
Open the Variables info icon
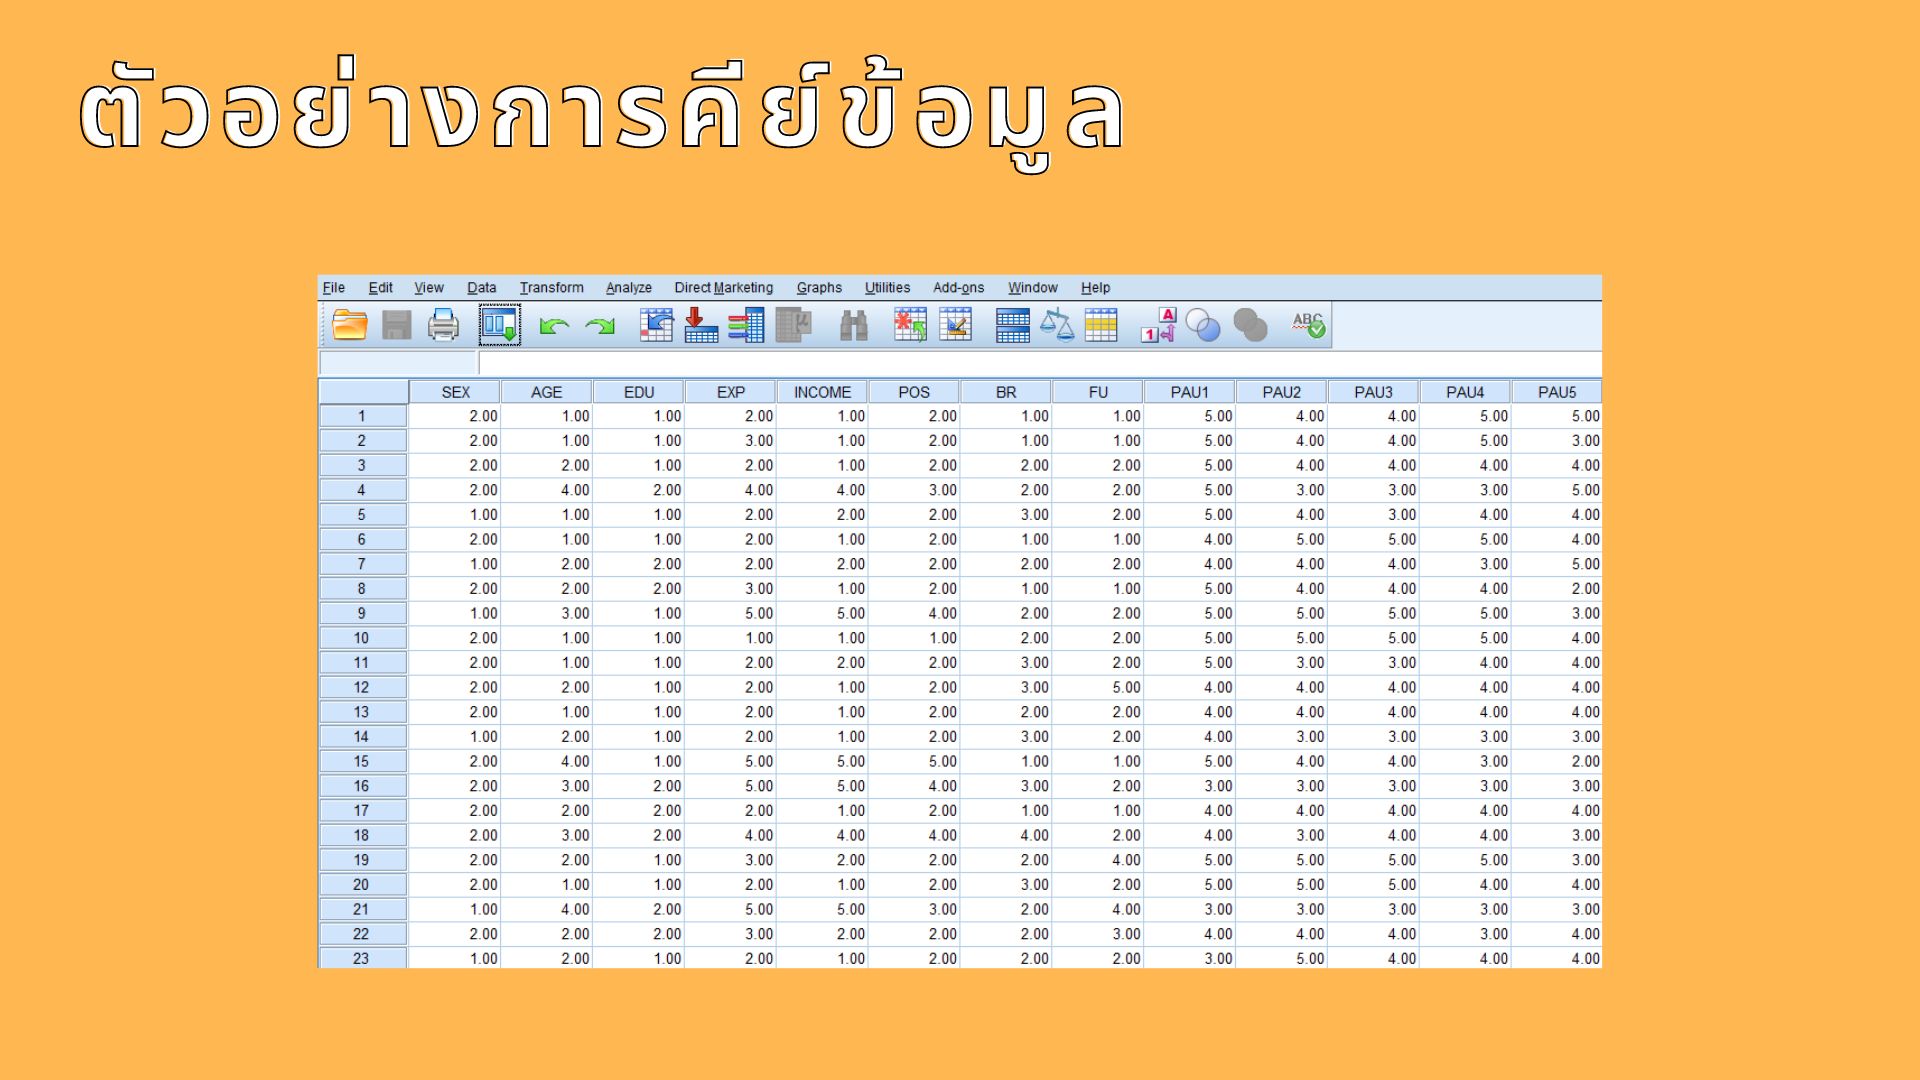[746, 325]
